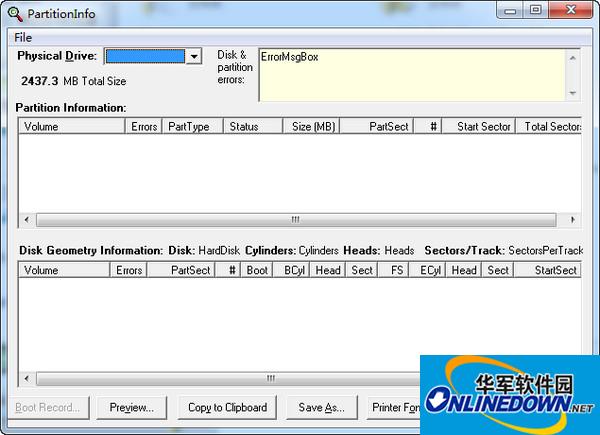The image size is (600, 435).
Task: Click the Size (MB) column header
Action: [312, 127]
